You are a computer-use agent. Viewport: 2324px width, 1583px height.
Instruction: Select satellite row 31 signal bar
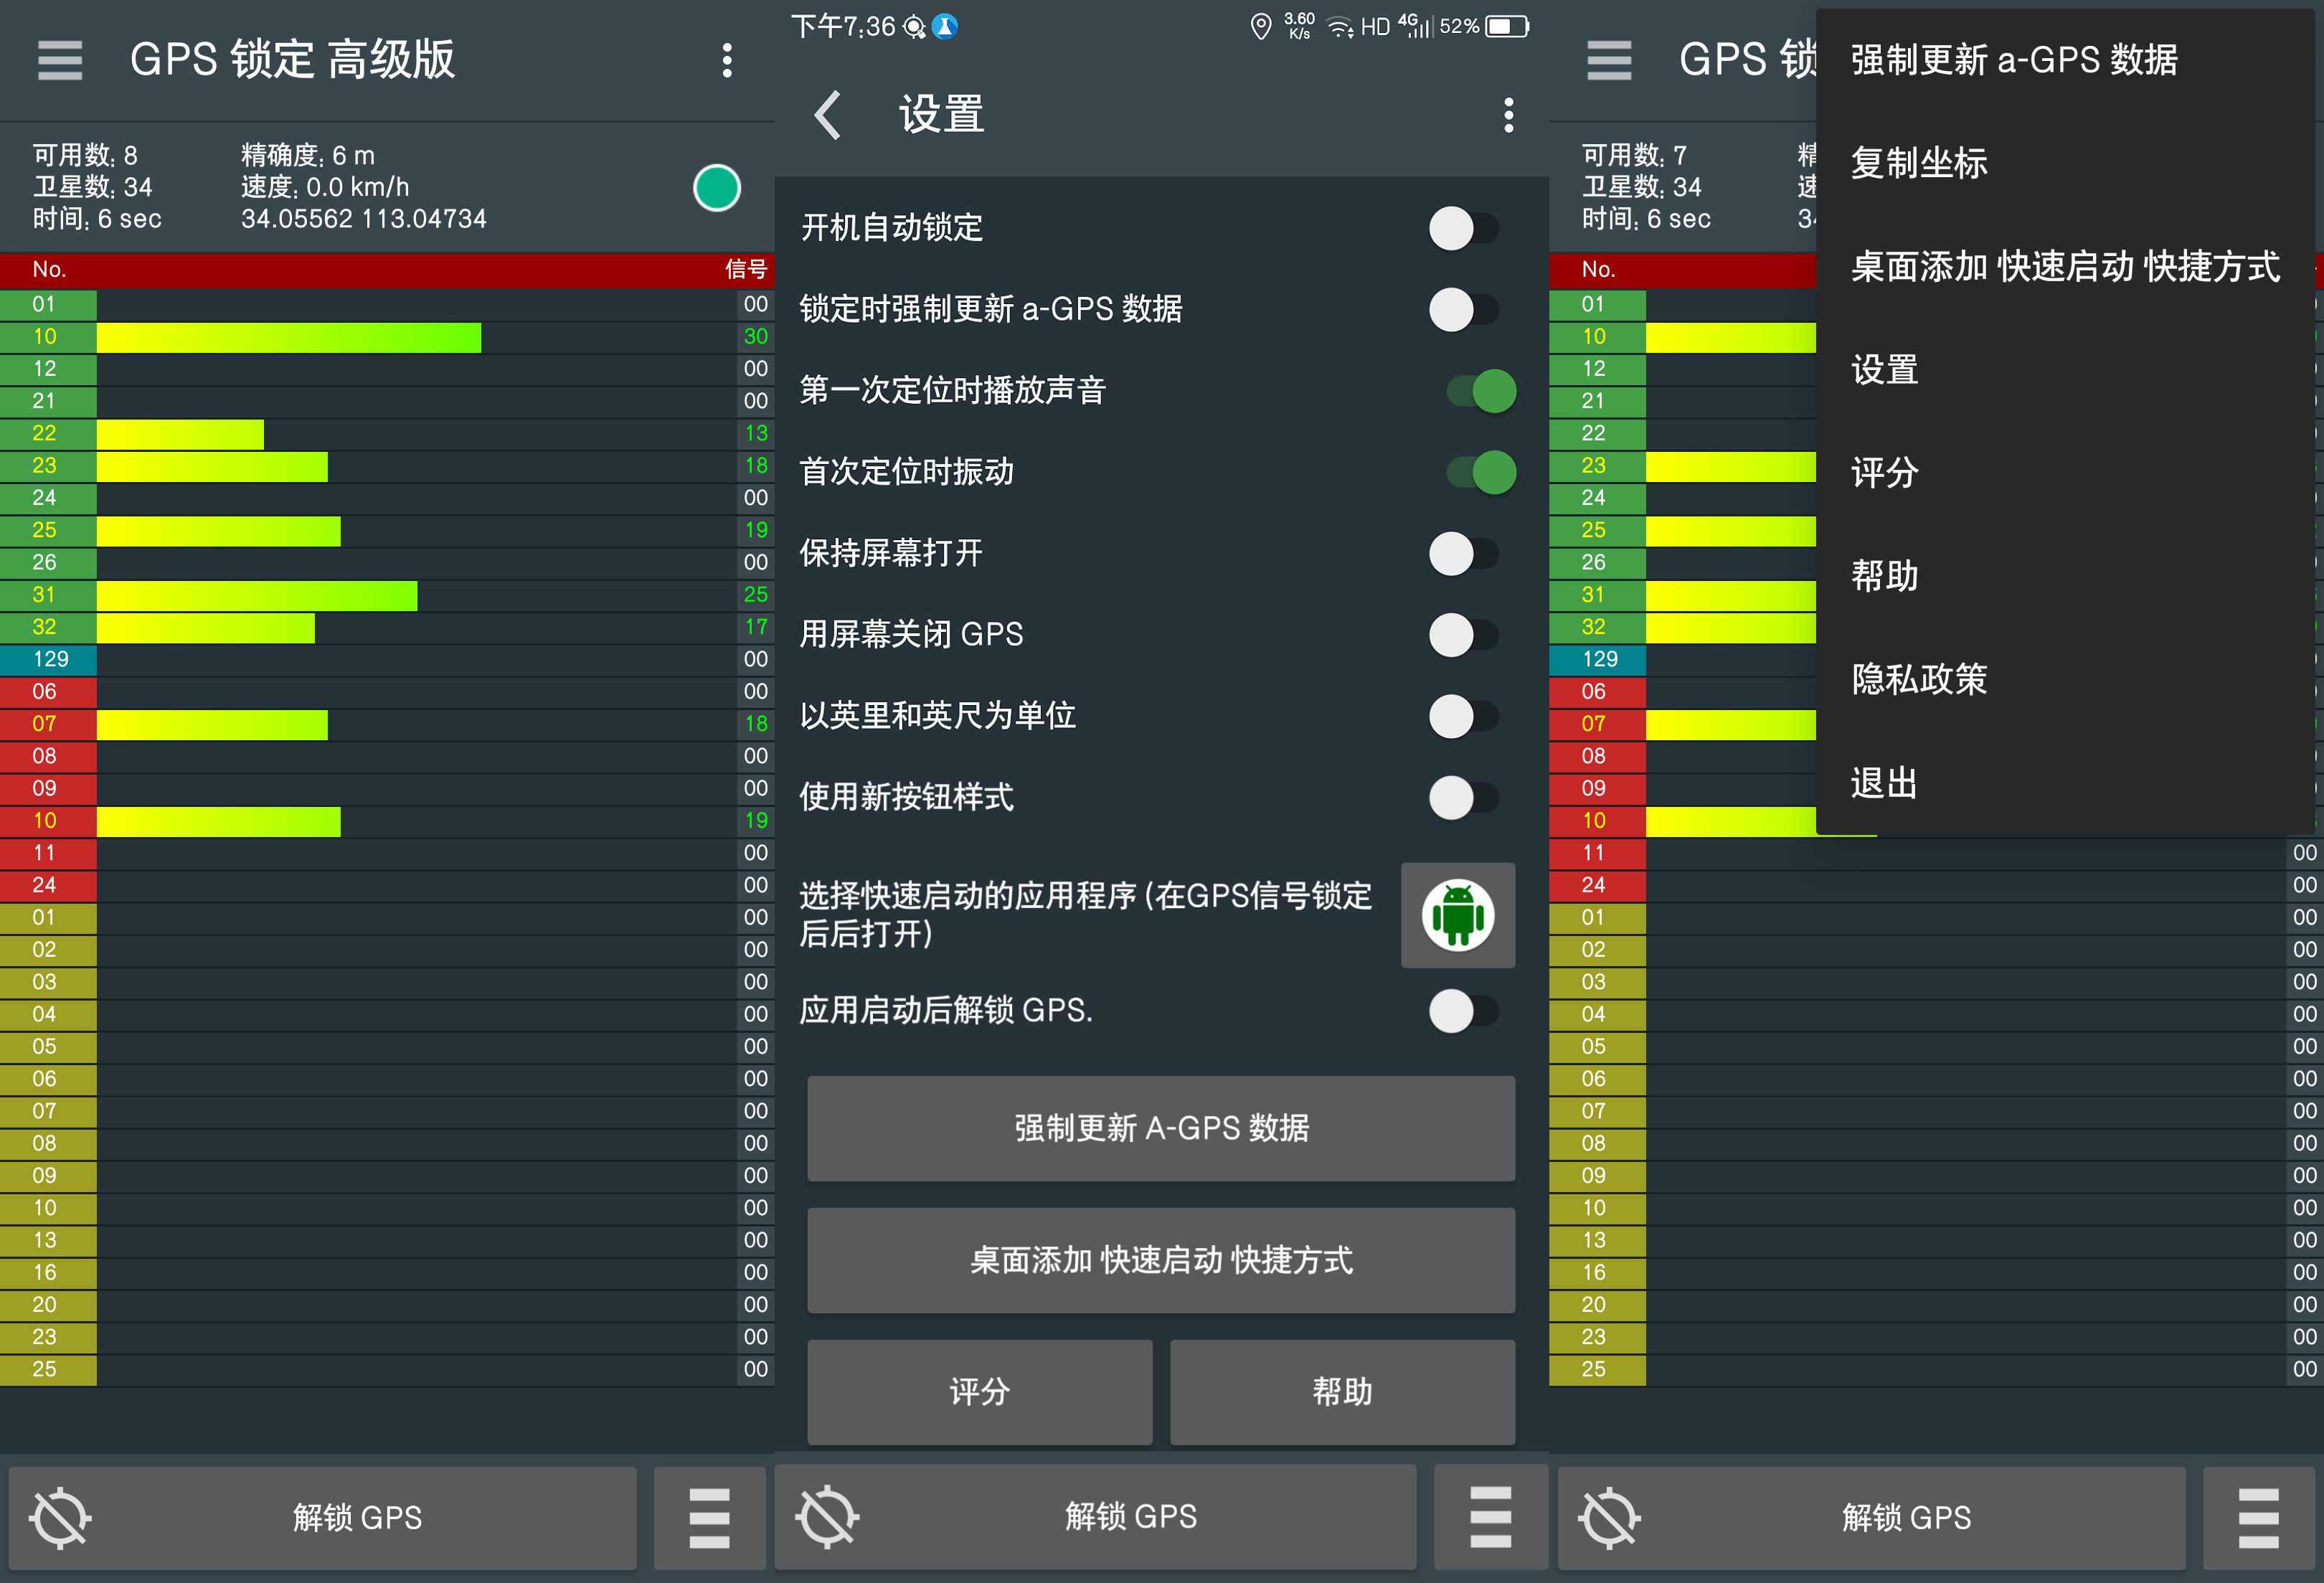257,595
